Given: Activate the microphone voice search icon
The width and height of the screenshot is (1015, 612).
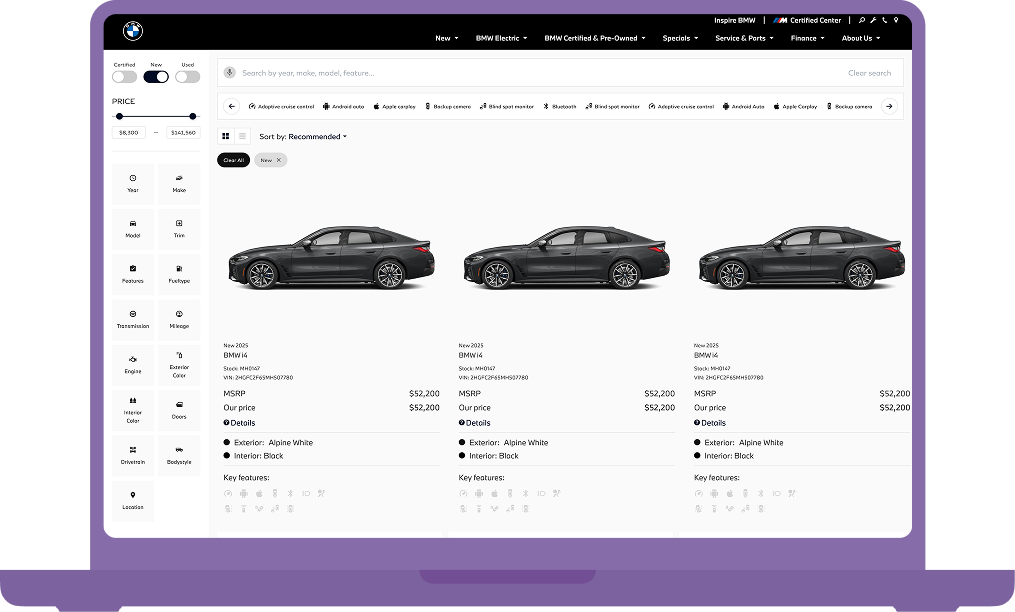Looking at the screenshot, I should pyautogui.click(x=230, y=73).
